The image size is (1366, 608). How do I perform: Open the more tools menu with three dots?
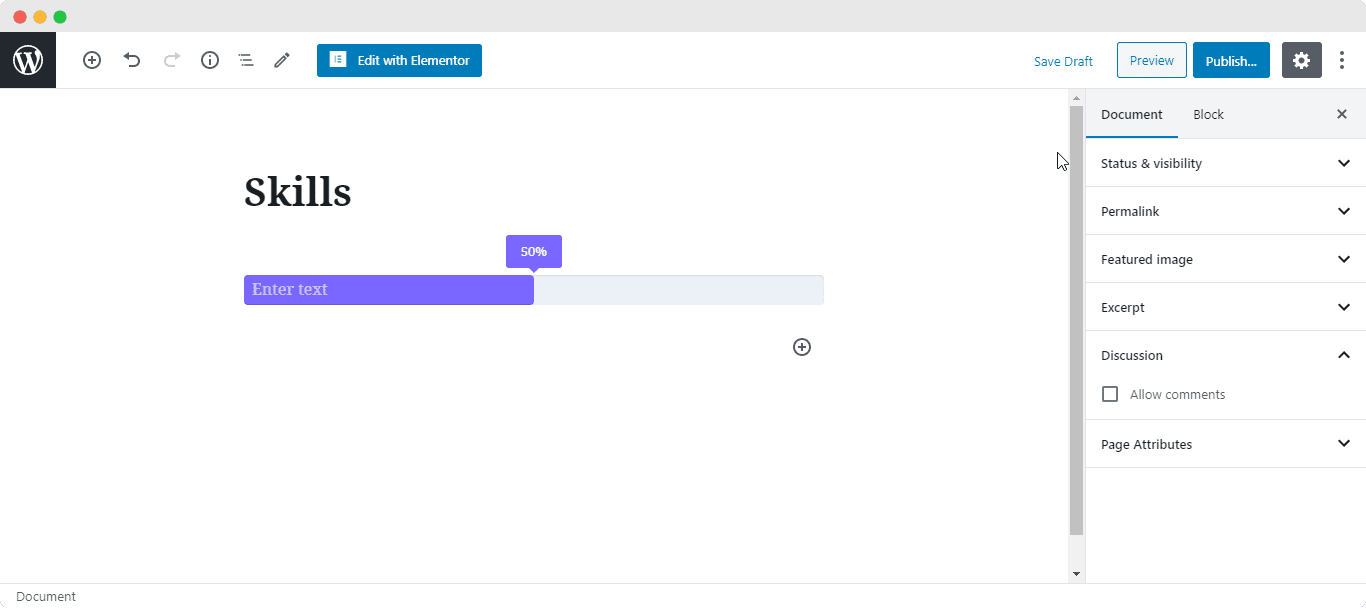1342,60
